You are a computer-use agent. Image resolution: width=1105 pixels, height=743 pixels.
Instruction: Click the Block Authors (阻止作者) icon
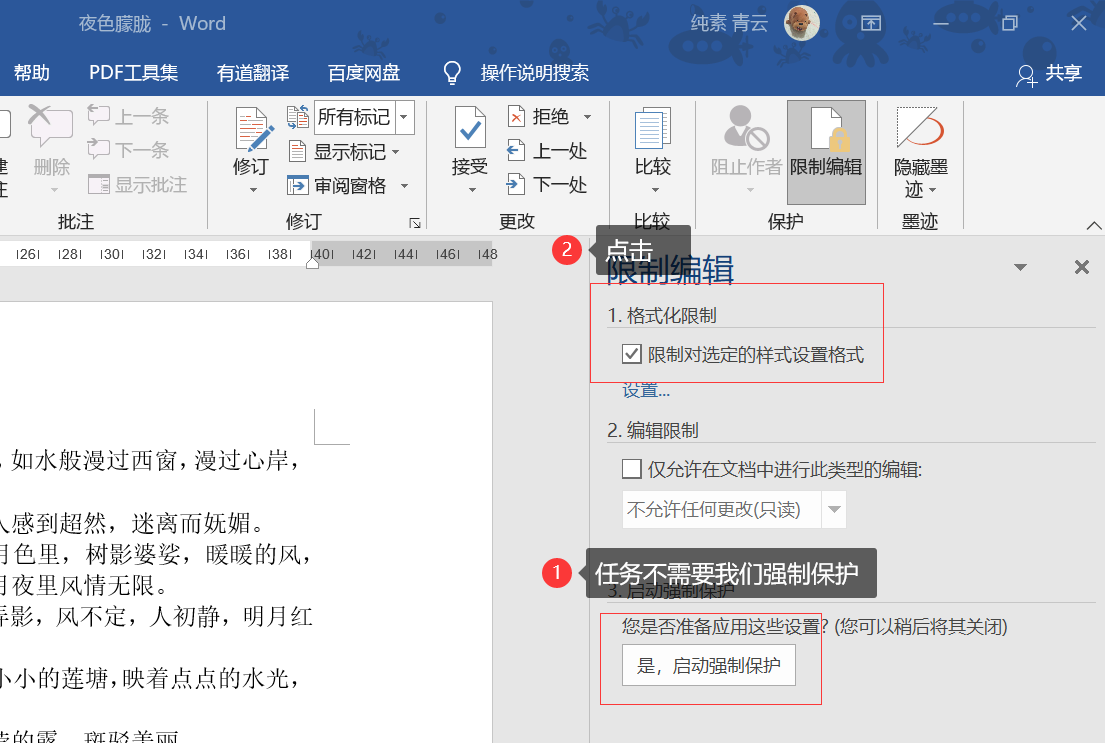click(746, 128)
